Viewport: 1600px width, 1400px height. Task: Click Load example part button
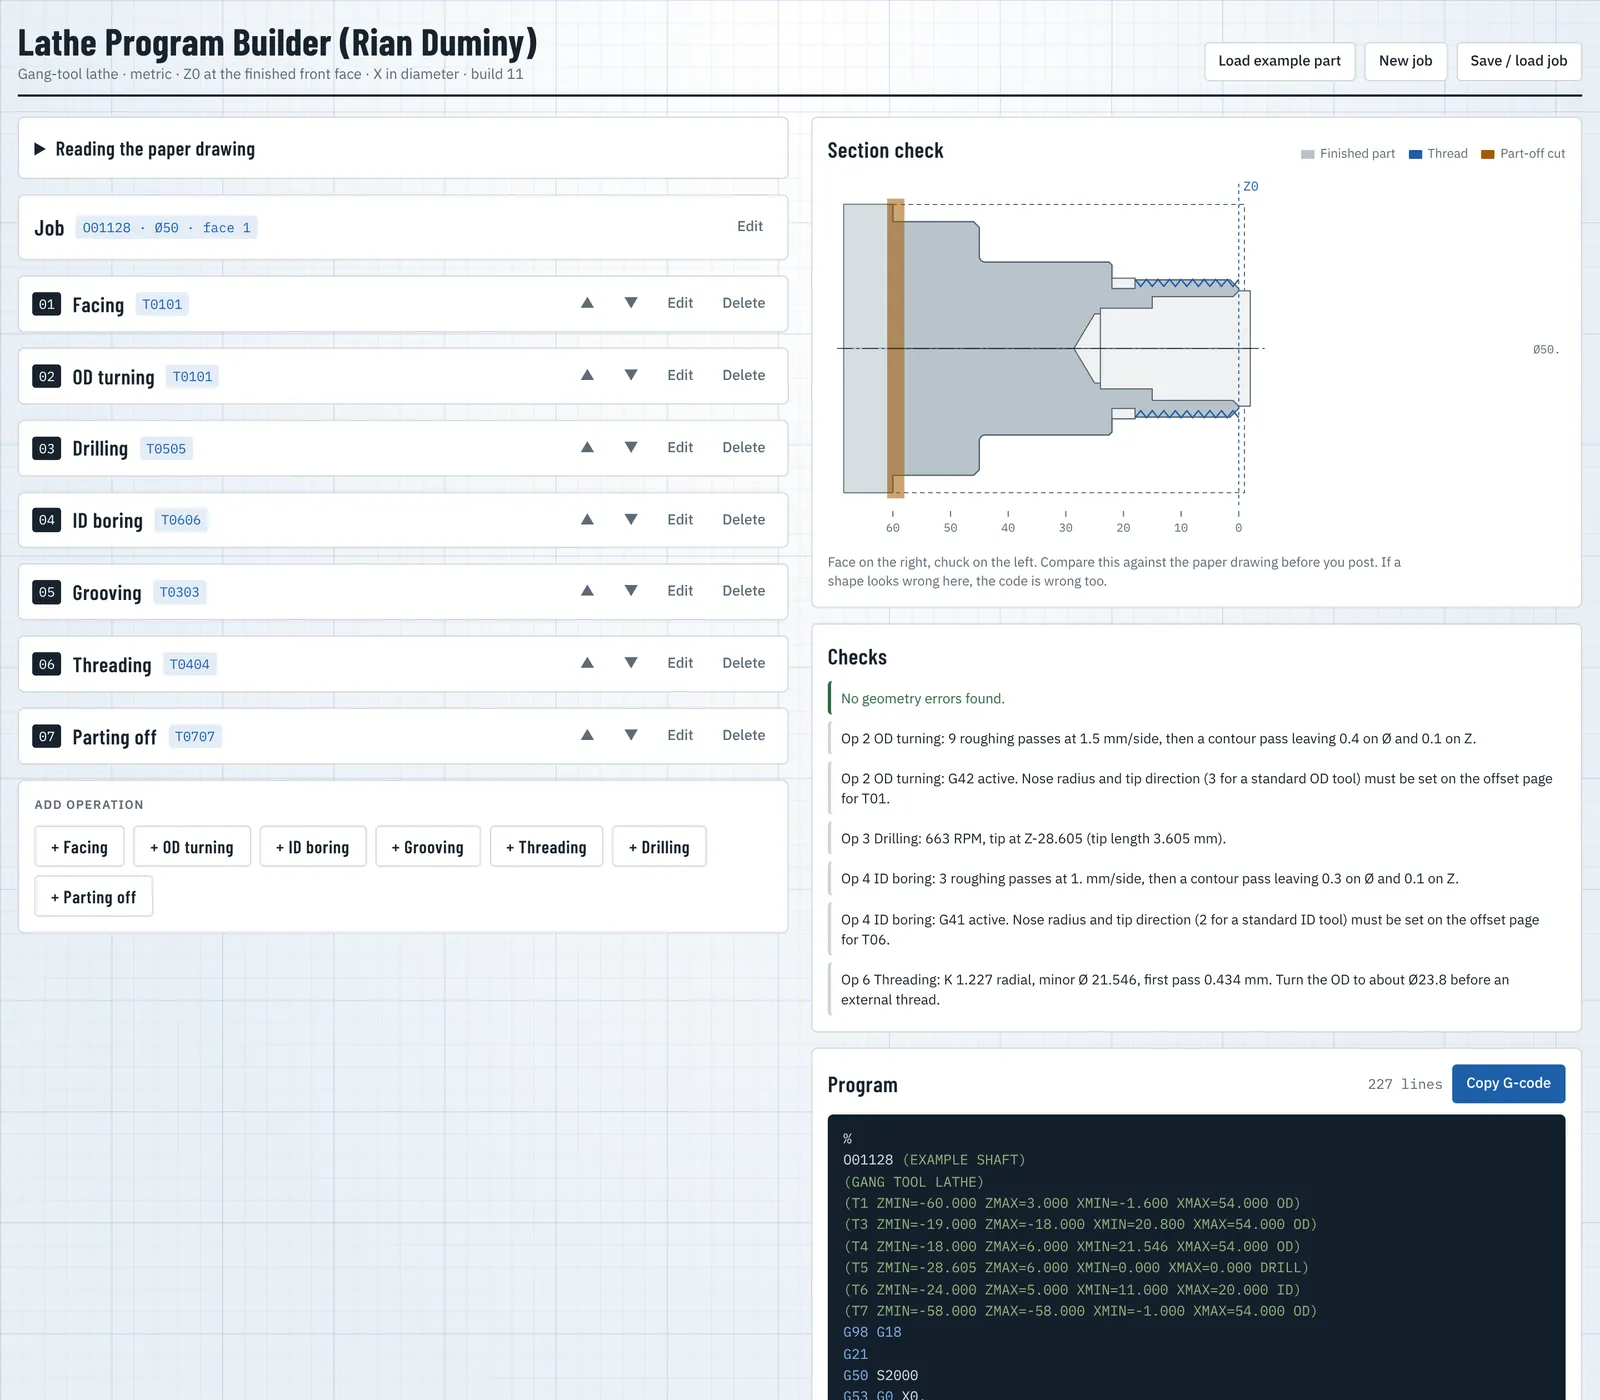click(x=1279, y=61)
